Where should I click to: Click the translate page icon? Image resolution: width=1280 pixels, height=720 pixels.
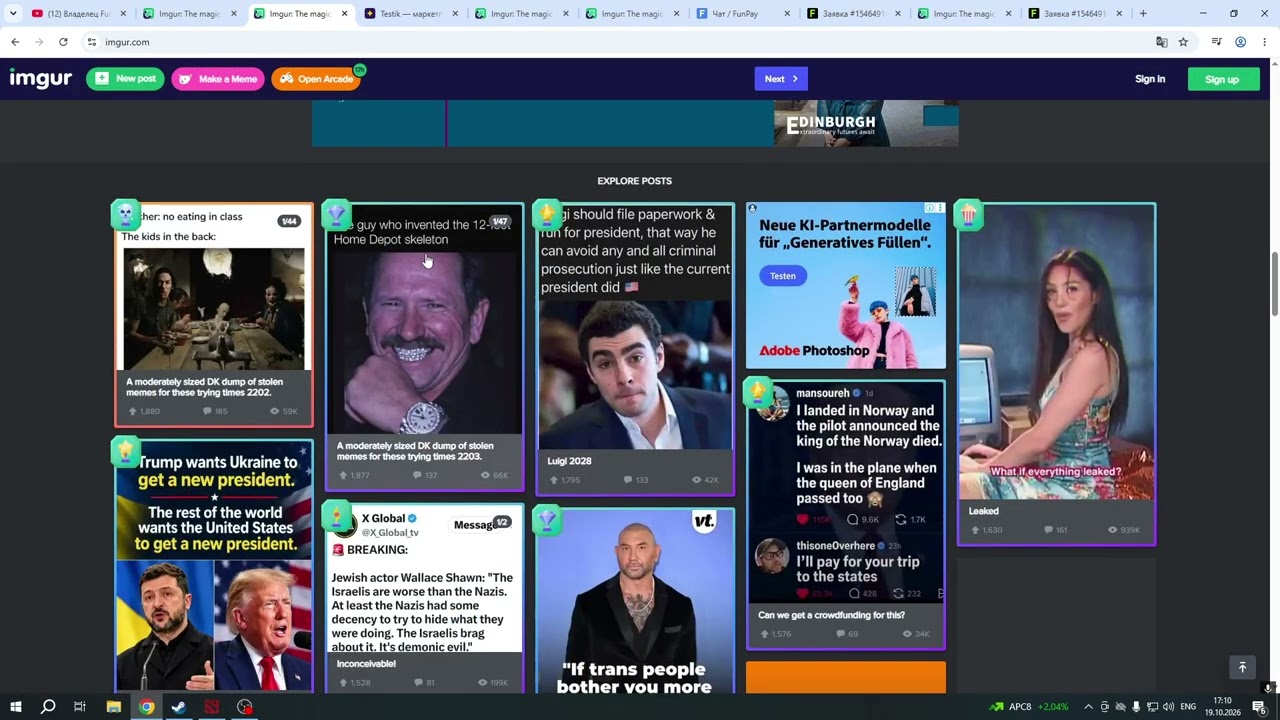click(x=1161, y=42)
